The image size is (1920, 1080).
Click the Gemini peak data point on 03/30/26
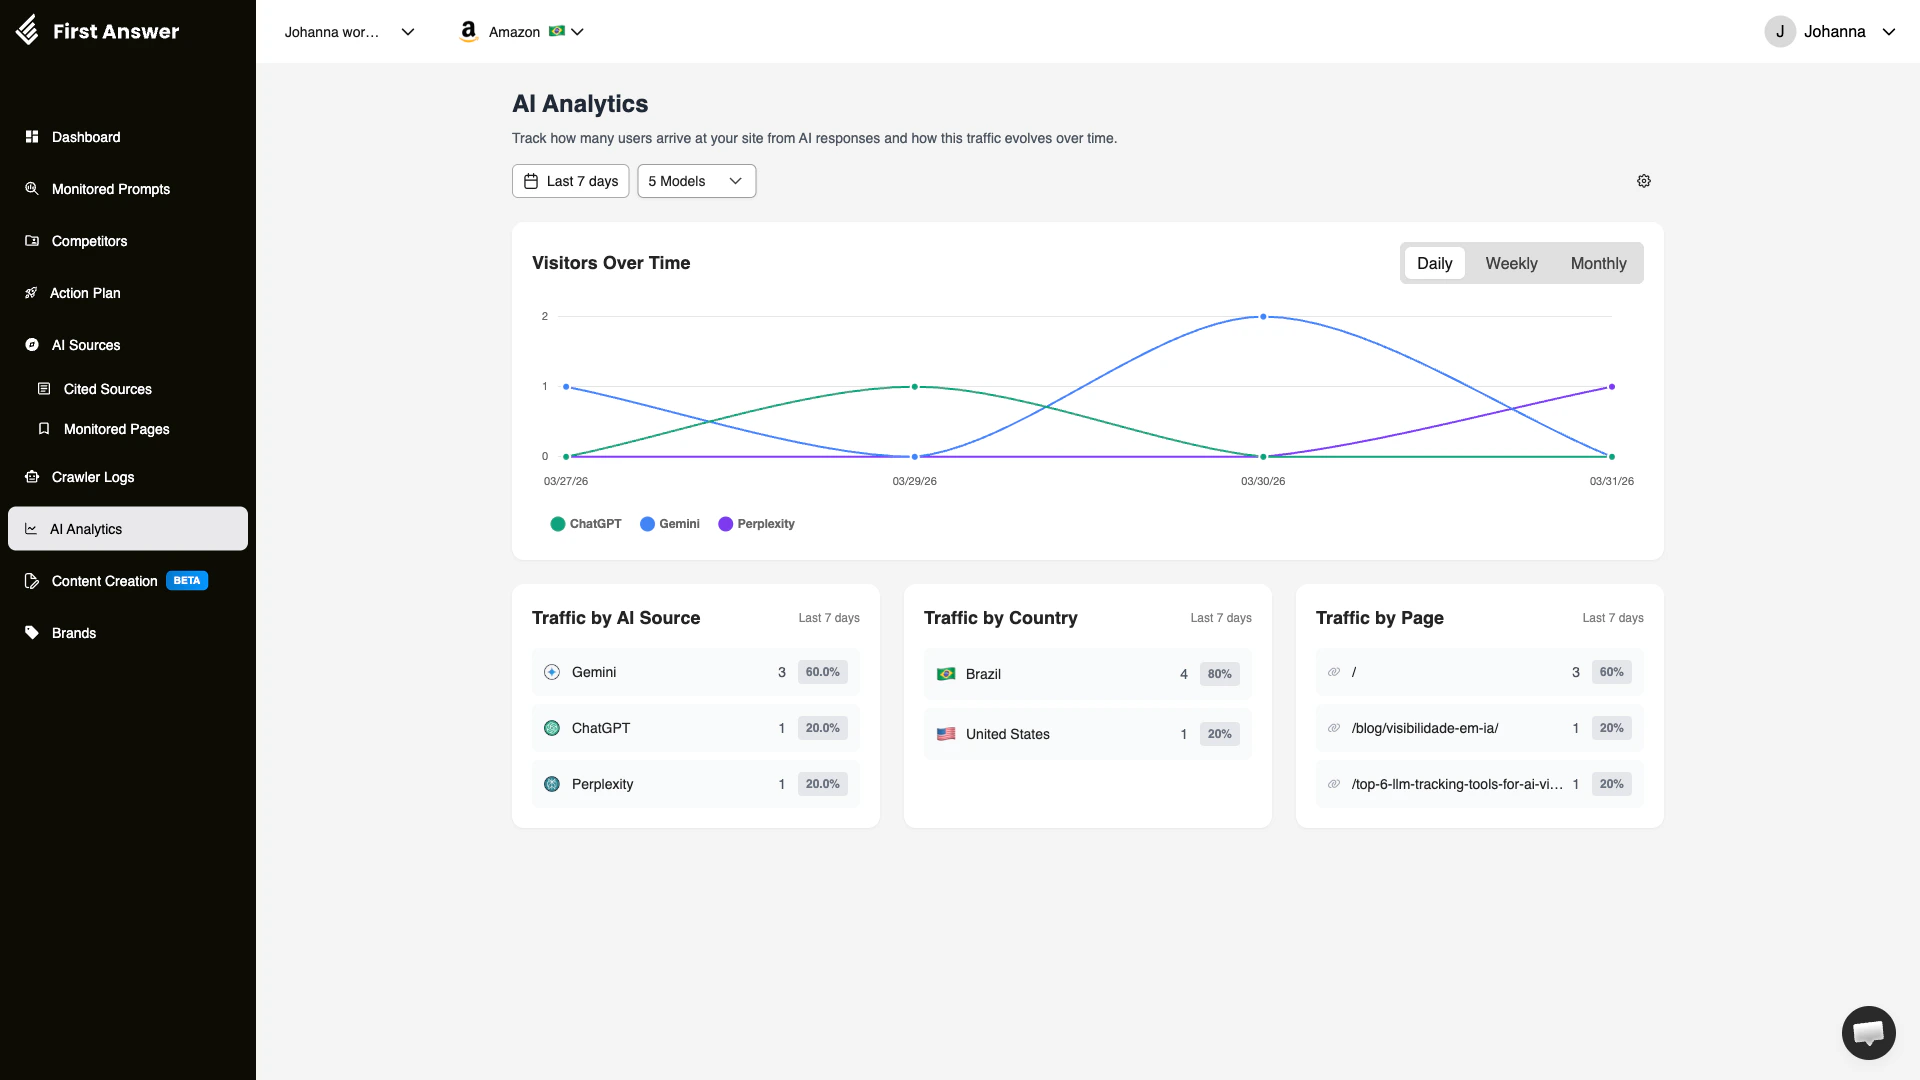click(1263, 317)
